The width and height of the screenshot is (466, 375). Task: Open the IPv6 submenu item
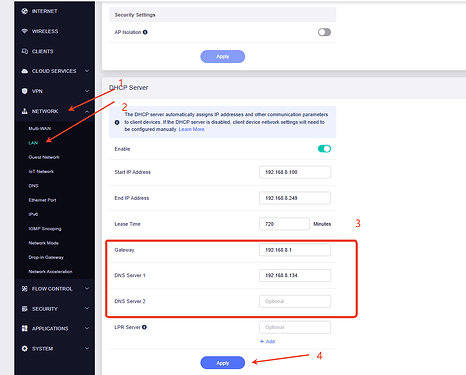33,214
